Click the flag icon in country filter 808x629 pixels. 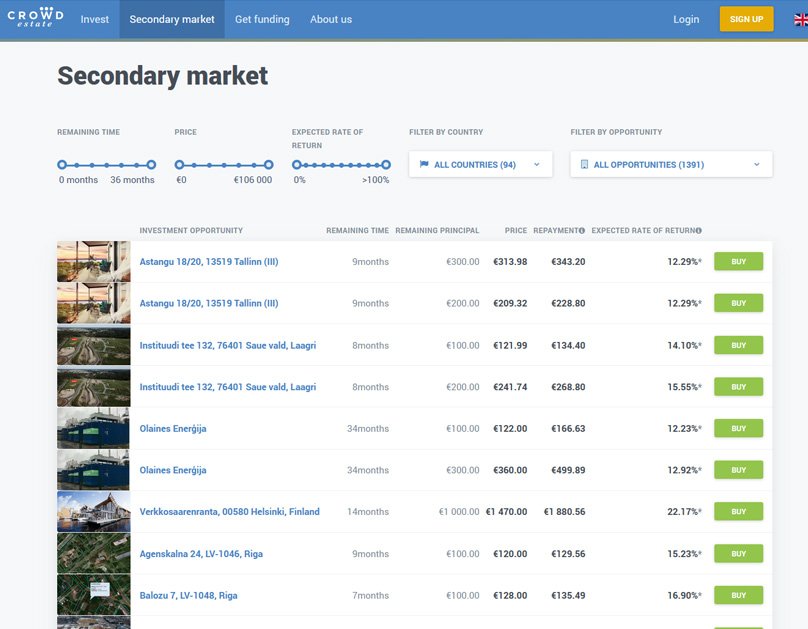click(424, 165)
